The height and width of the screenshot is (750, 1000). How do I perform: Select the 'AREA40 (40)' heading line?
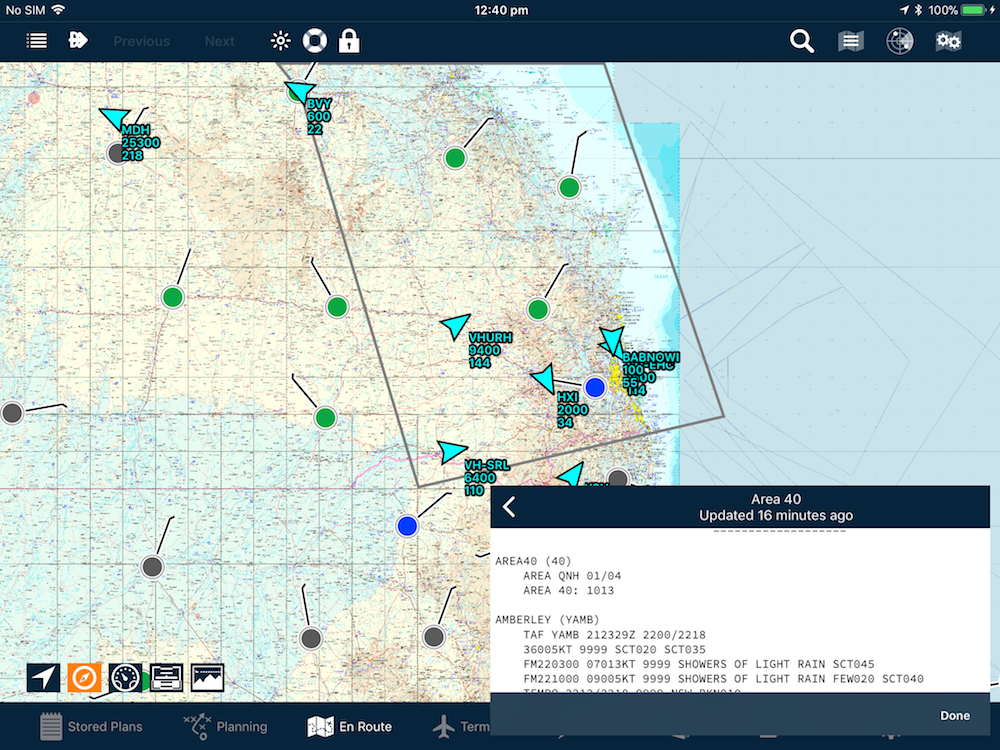point(533,561)
